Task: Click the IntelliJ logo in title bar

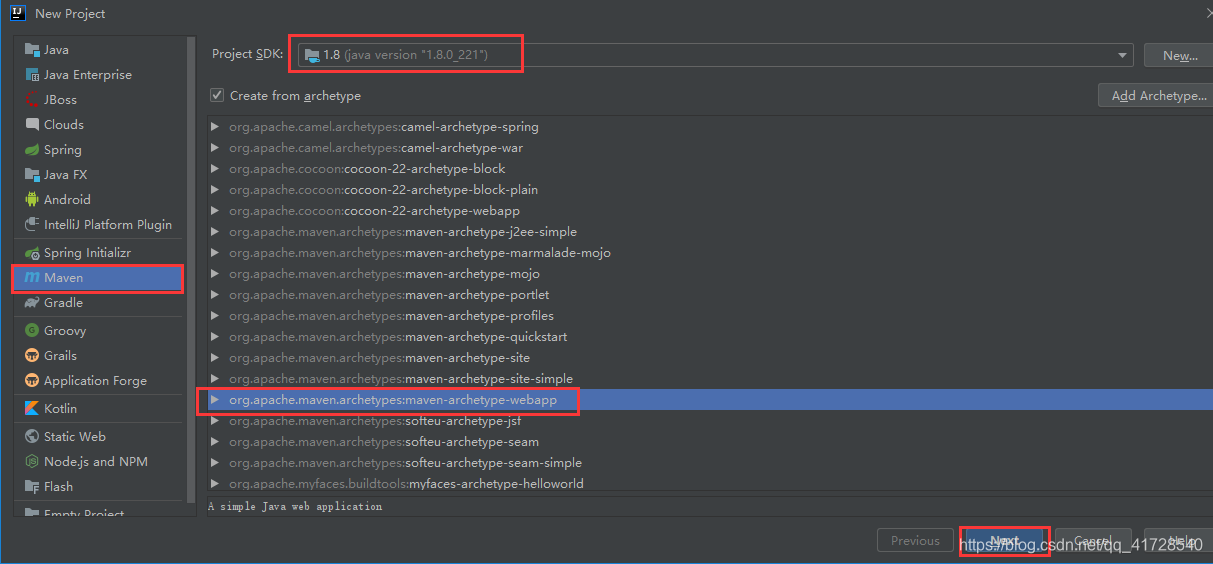Action: (x=18, y=13)
